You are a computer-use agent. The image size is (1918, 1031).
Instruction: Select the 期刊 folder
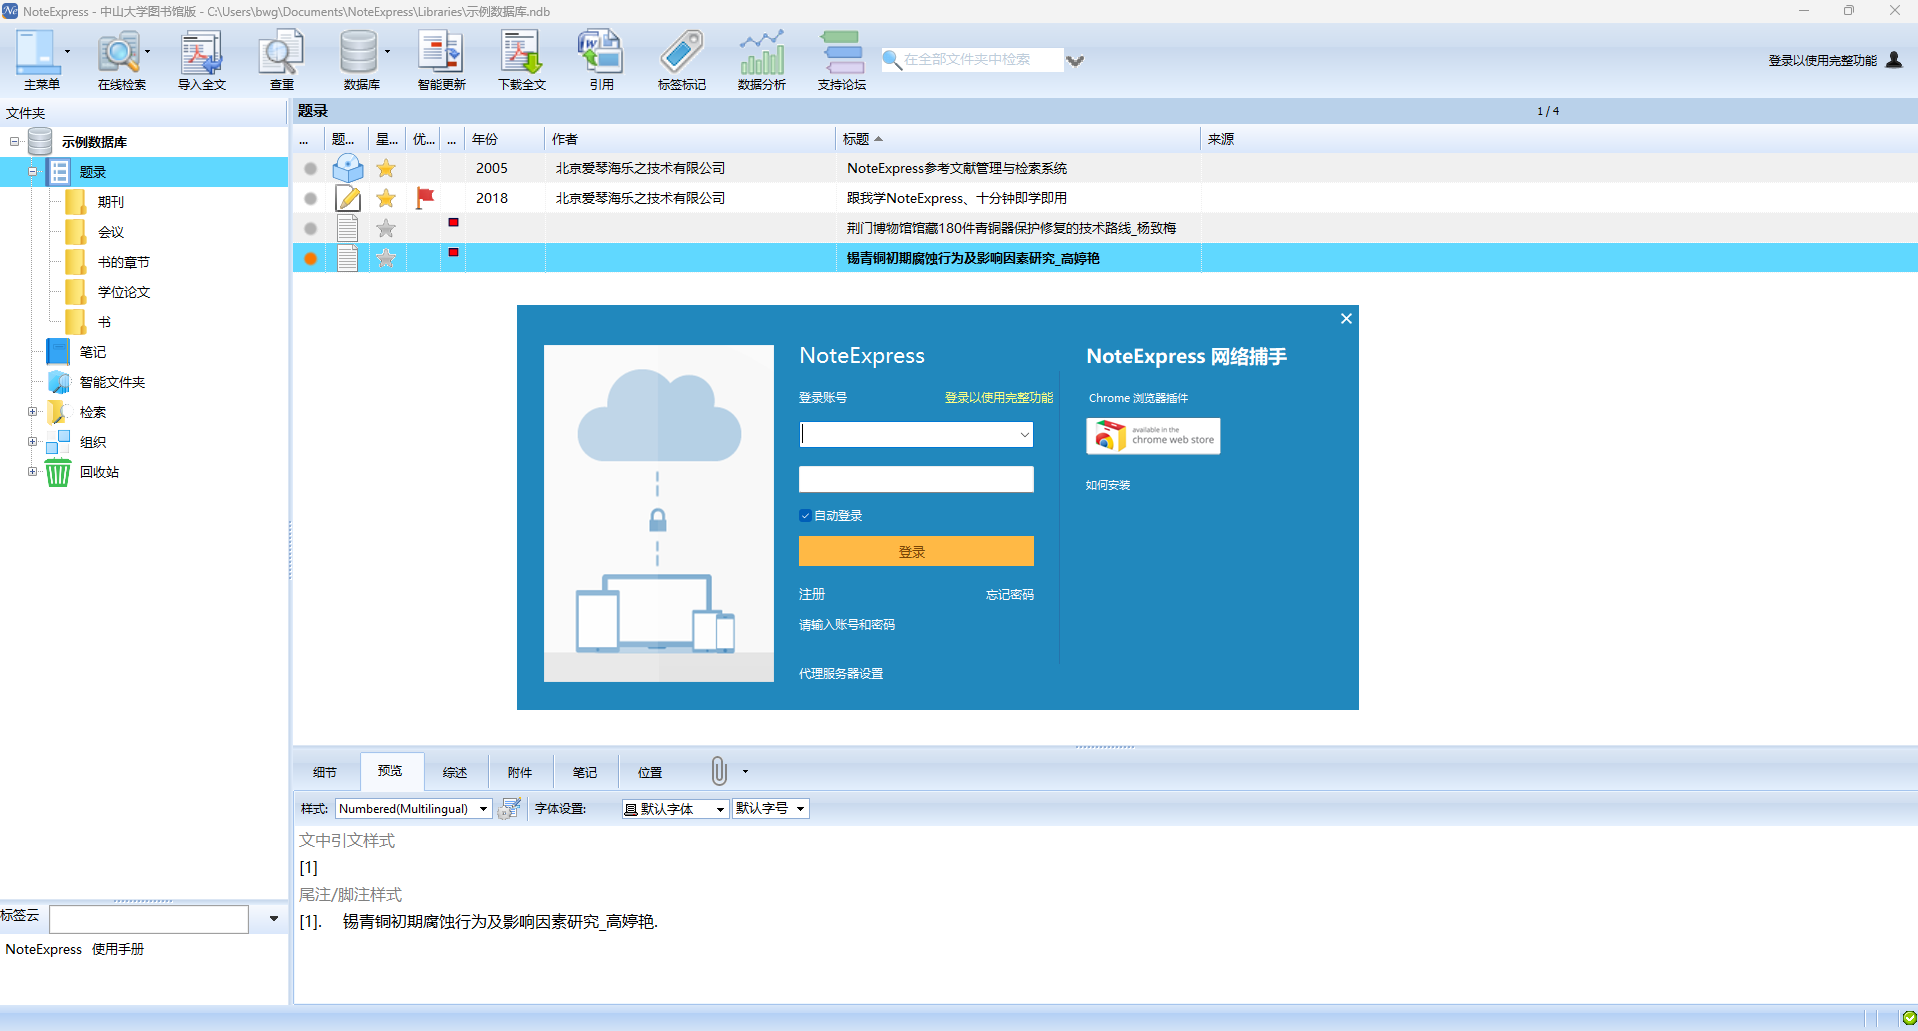[x=111, y=202]
